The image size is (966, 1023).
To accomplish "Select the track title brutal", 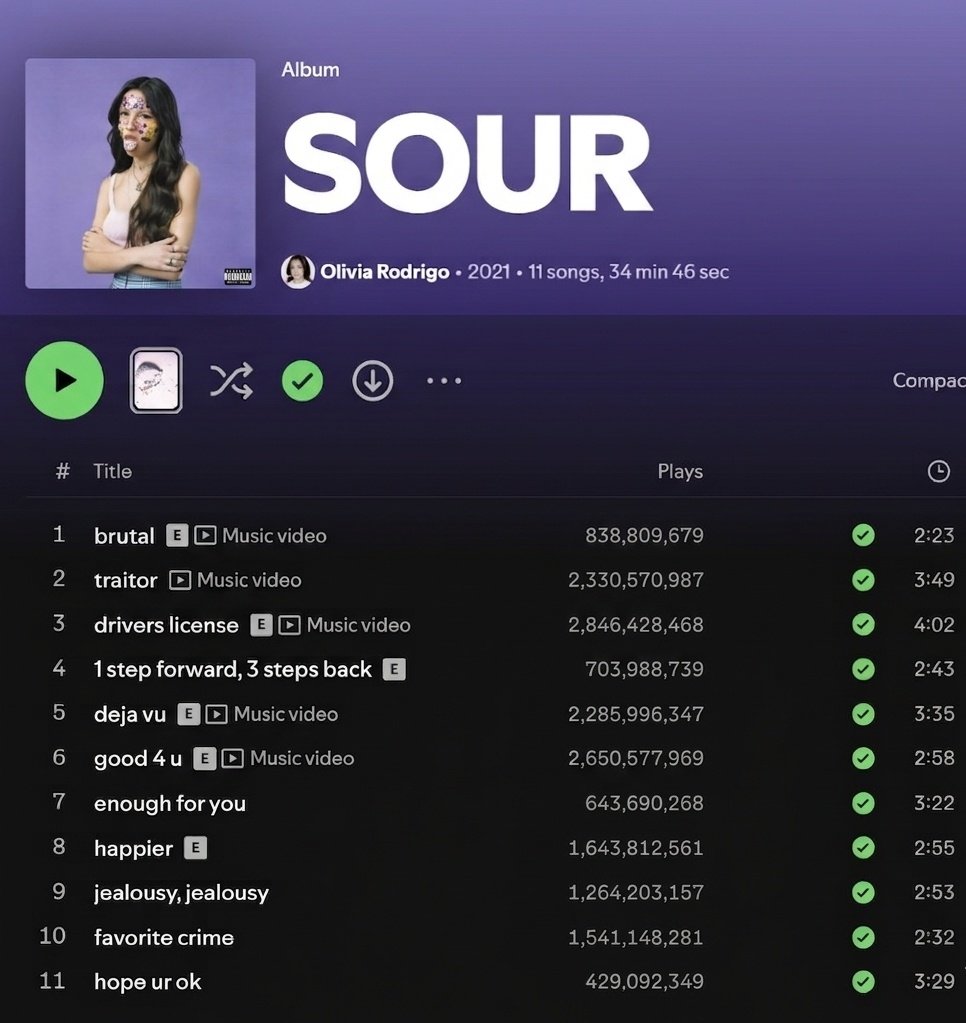I will tap(124, 536).
